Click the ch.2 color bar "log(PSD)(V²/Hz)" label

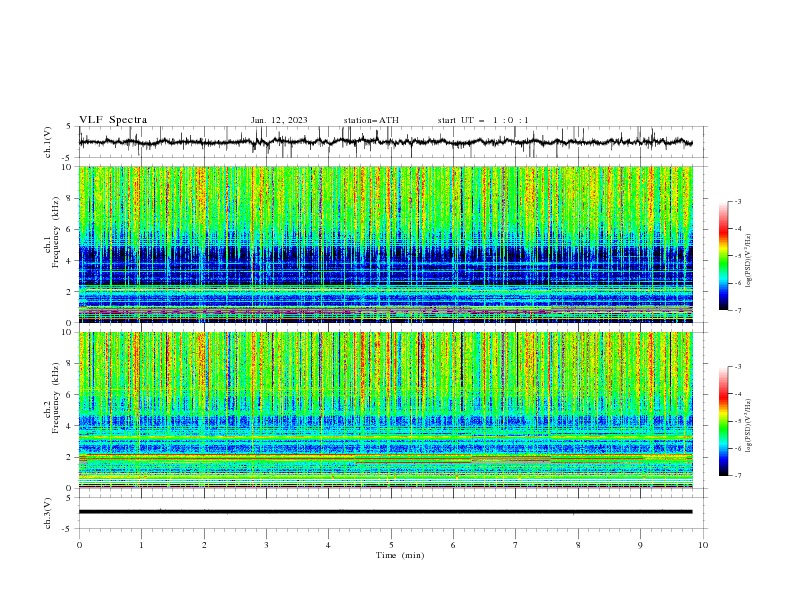(x=749, y=426)
